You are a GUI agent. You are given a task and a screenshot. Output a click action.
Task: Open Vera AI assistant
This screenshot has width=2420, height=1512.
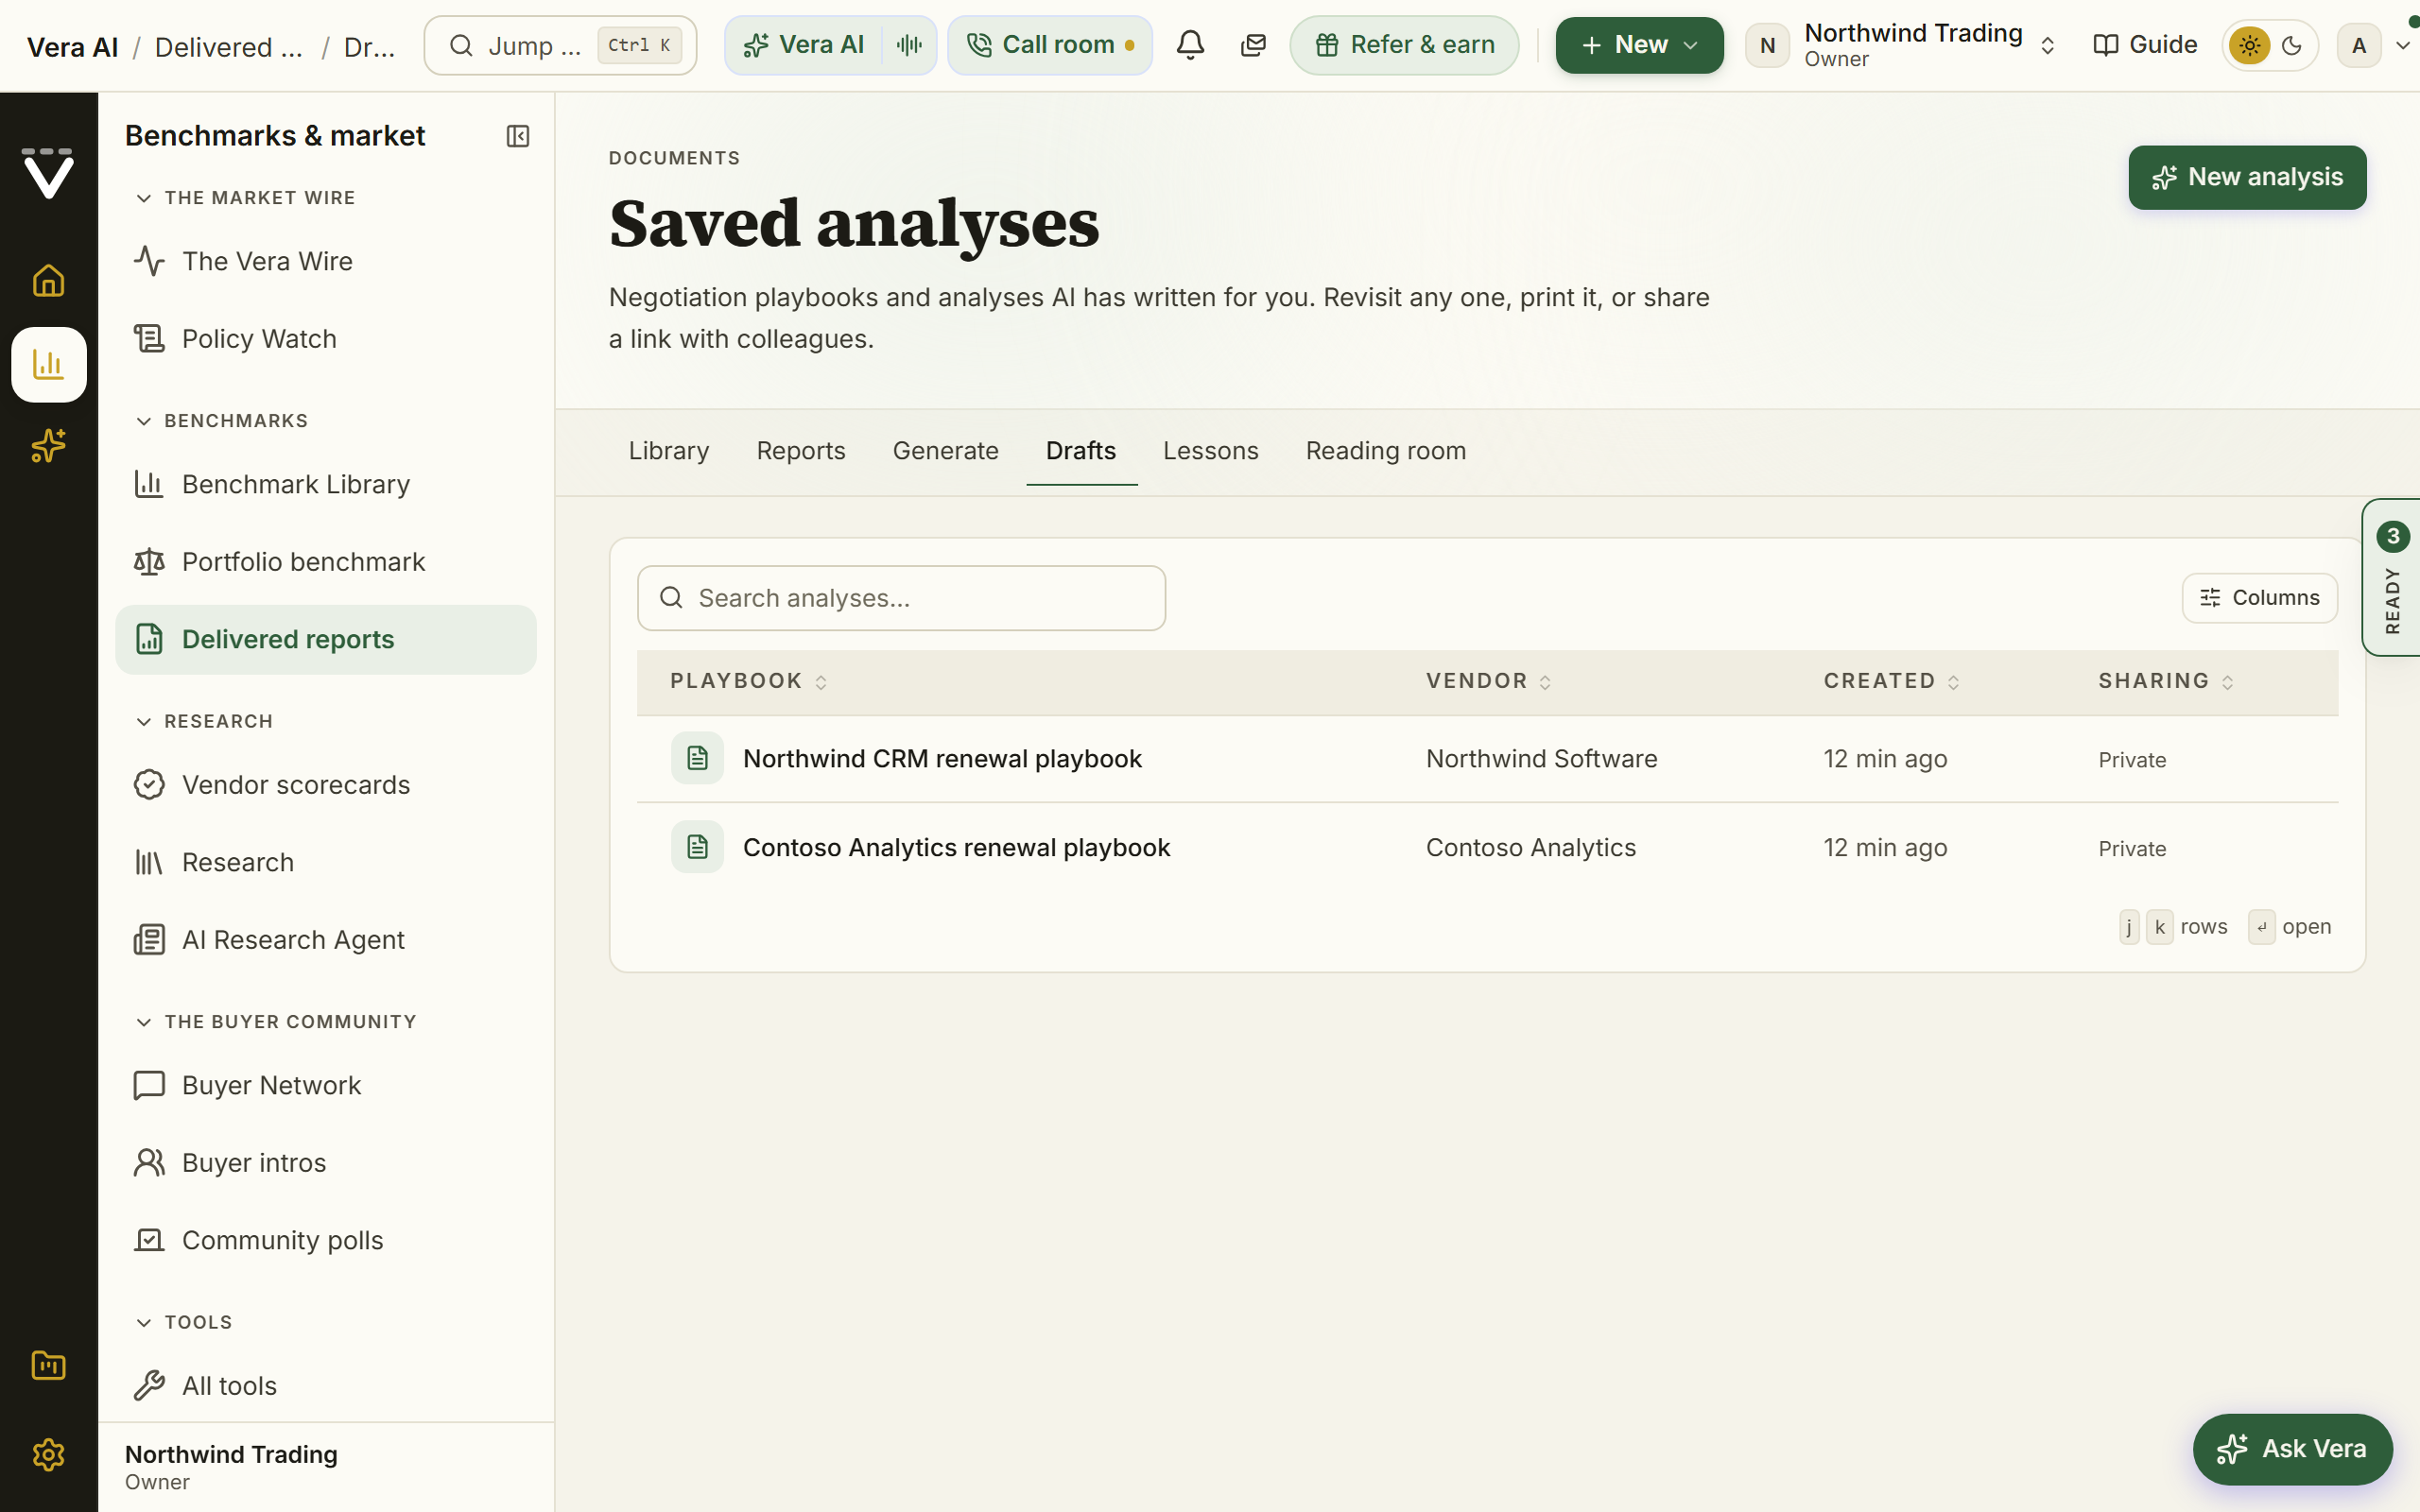pos(804,45)
